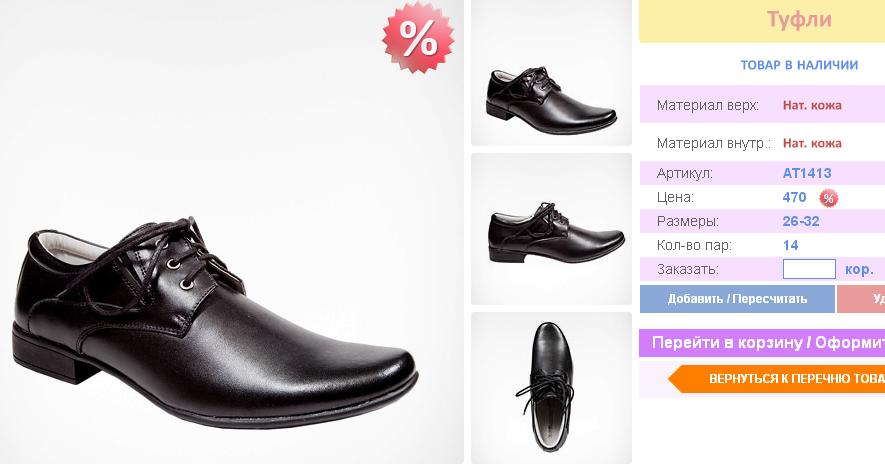Click the small percent icon beside price 470
Viewport: 885px width, 470px height.
click(828, 198)
